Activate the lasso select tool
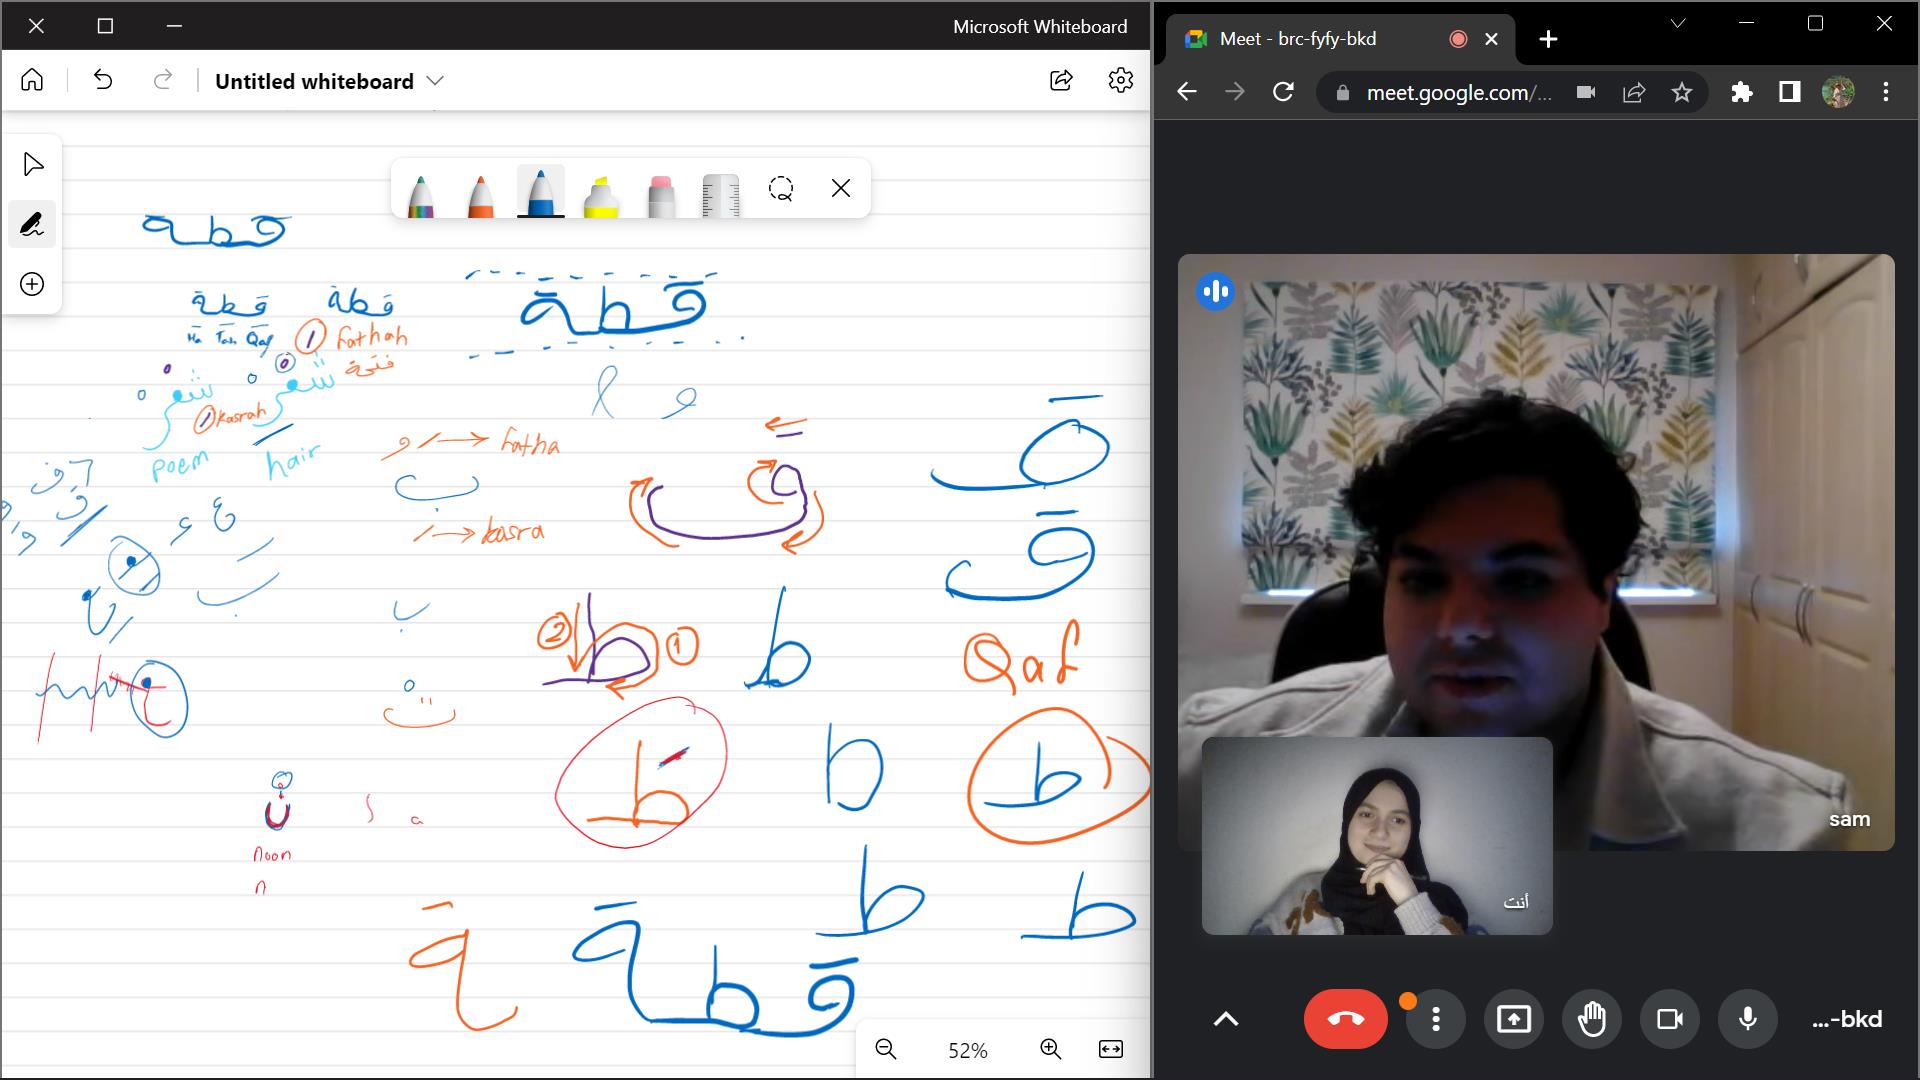Image resolution: width=1920 pixels, height=1080 pixels. point(781,189)
